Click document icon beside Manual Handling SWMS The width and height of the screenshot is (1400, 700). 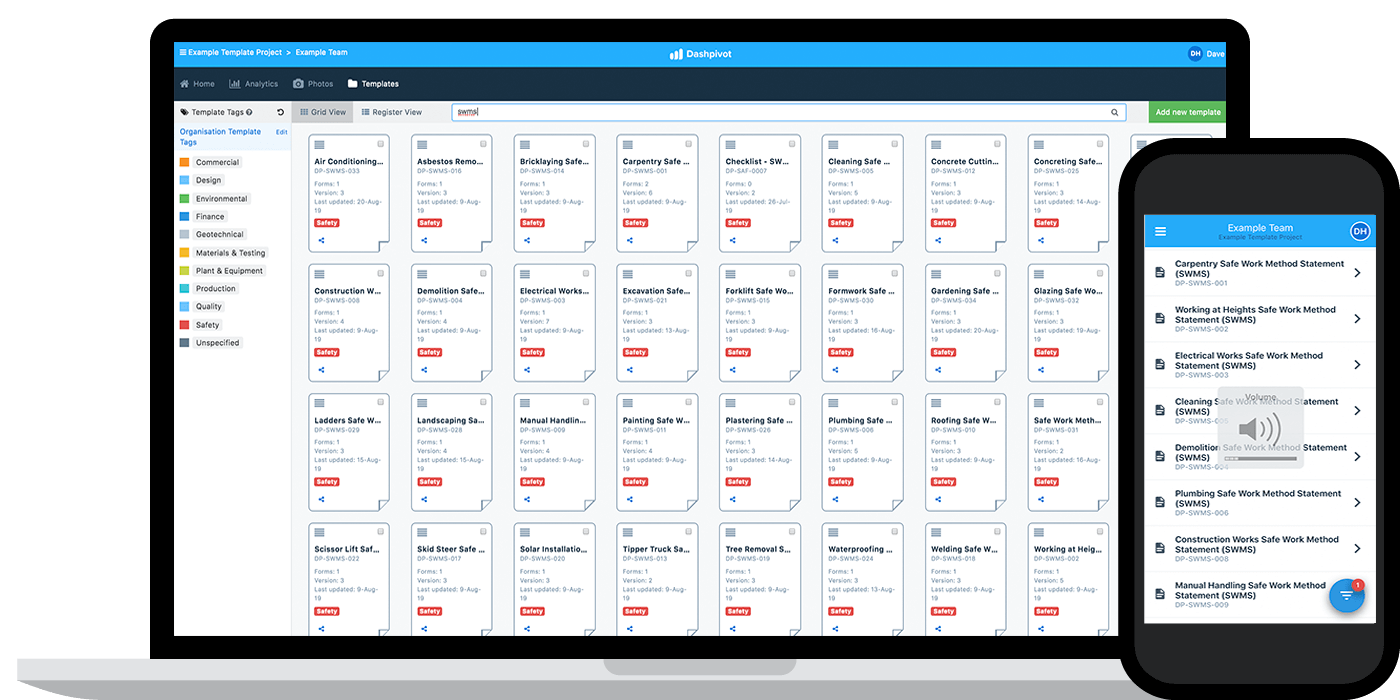pyautogui.click(x=1160, y=594)
